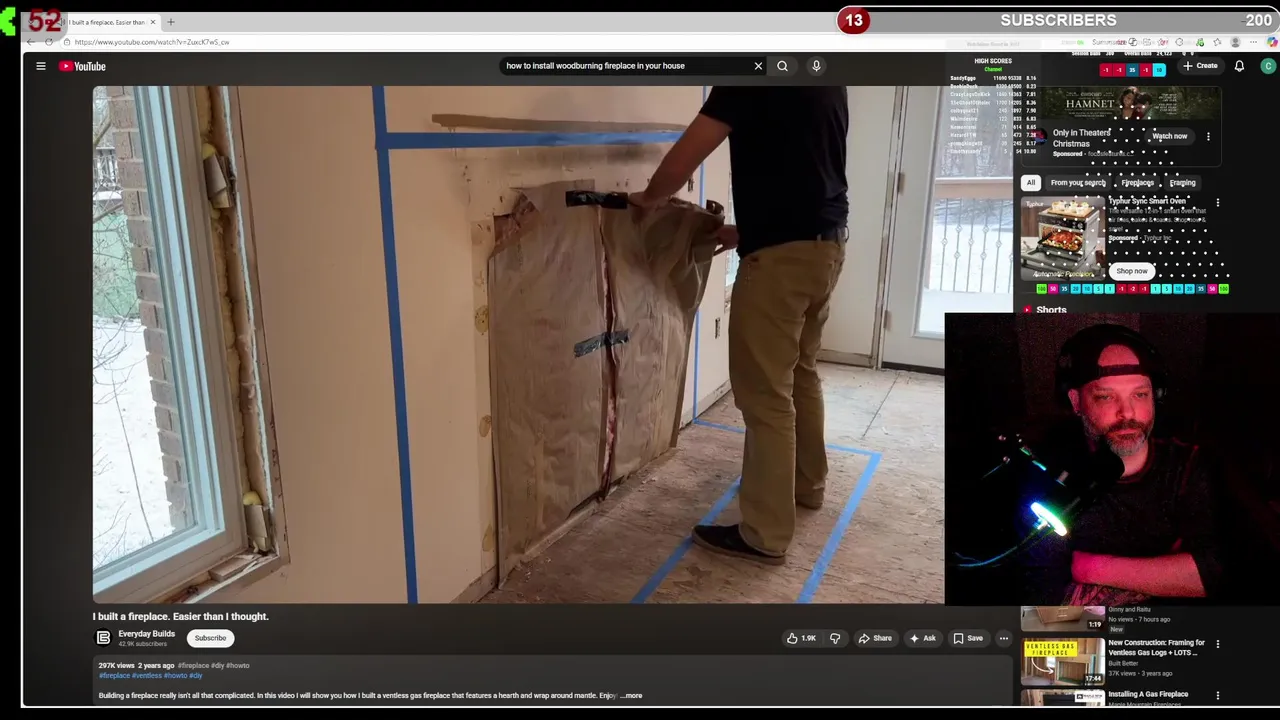
Task: Open the browser Copilot icon
Action: coord(1272,42)
